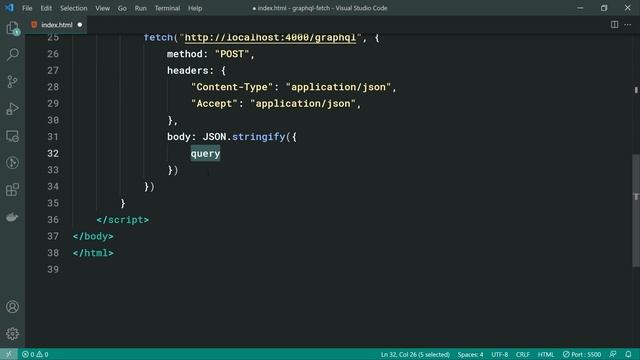The height and width of the screenshot is (360, 640).
Task: Open the Manage gear icon
Action: pos(12,334)
